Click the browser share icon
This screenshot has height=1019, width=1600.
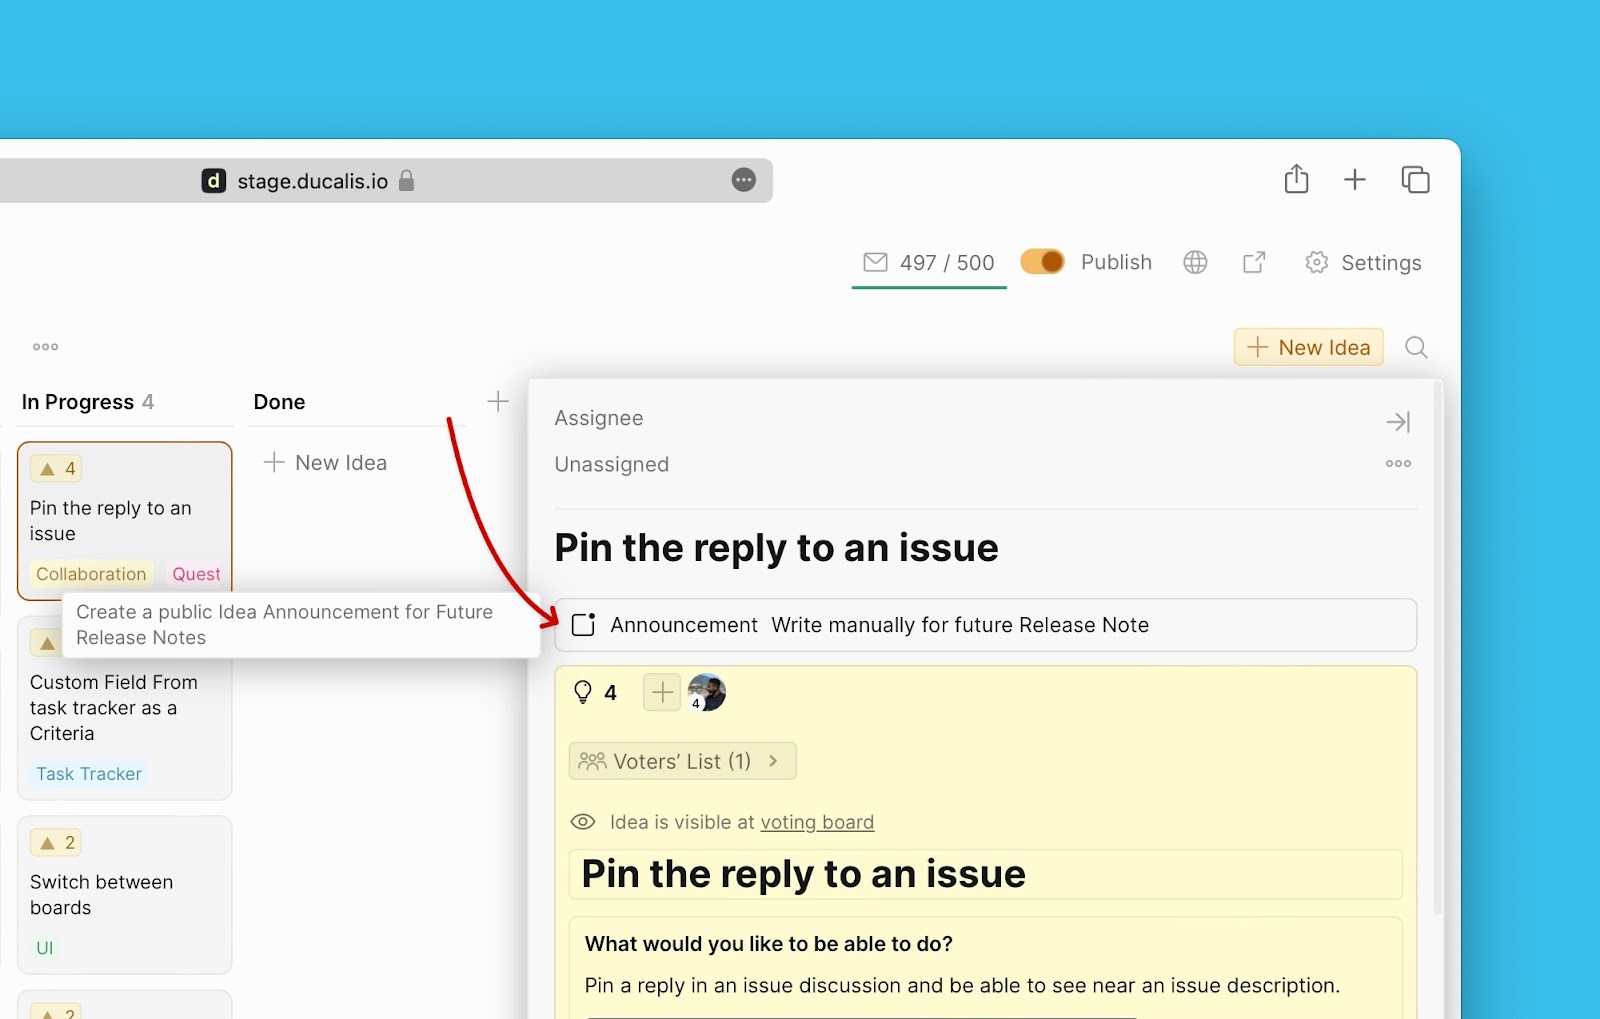[1296, 179]
